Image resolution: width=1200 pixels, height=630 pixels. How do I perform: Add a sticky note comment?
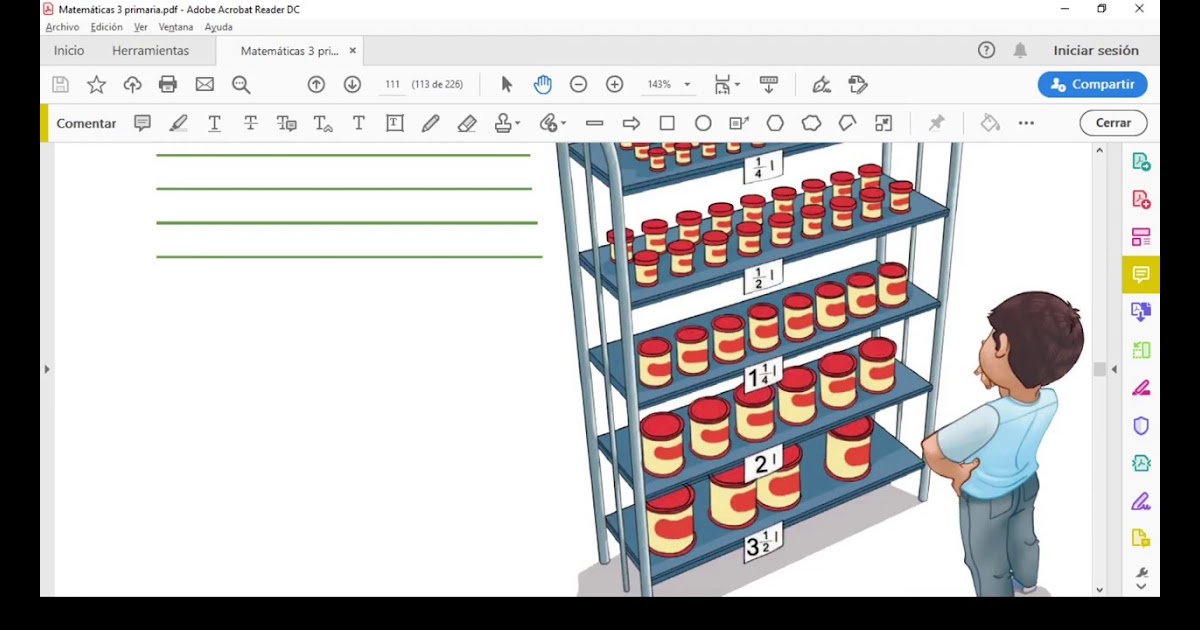tap(142, 123)
